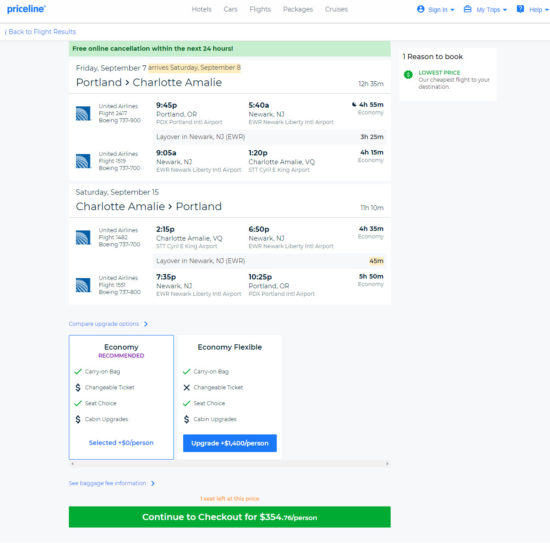Click chevron next to Compare upgrade options
This screenshot has width=550, height=543.
point(146,324)
